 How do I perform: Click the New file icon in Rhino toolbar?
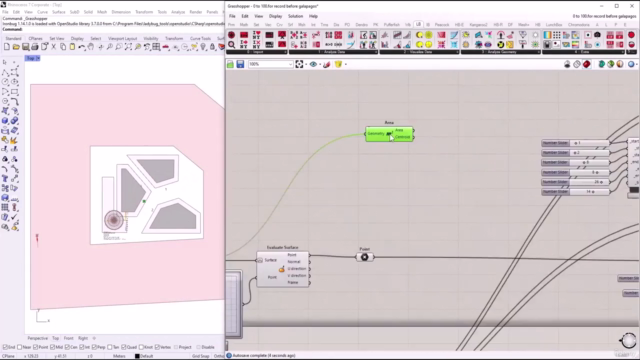7,47
